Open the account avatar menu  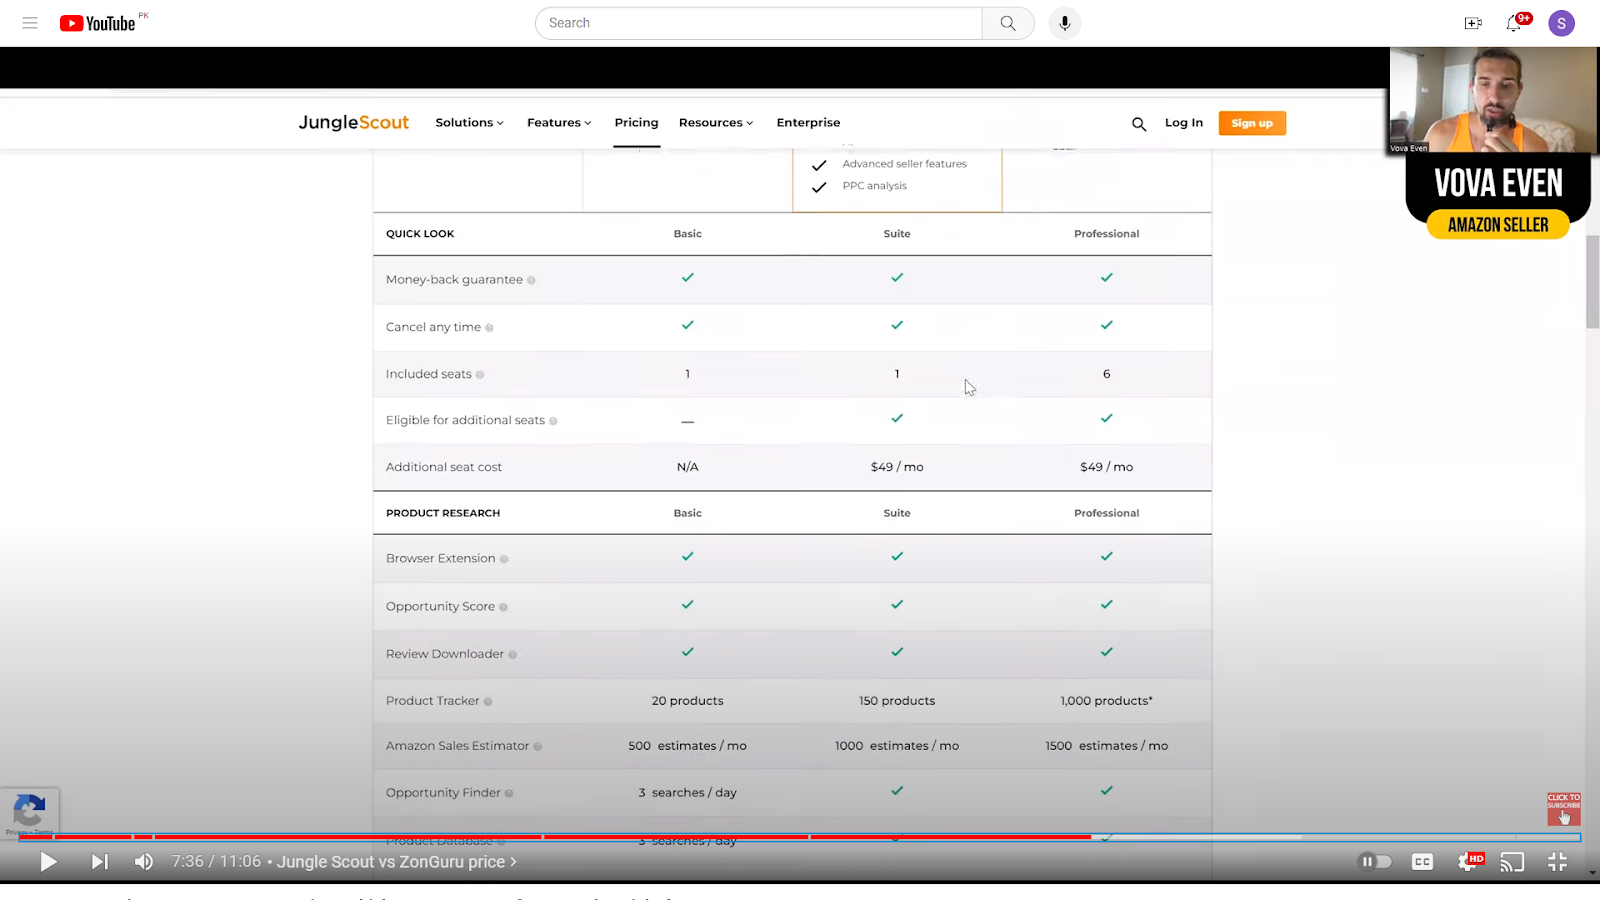tap(1561, 23)
